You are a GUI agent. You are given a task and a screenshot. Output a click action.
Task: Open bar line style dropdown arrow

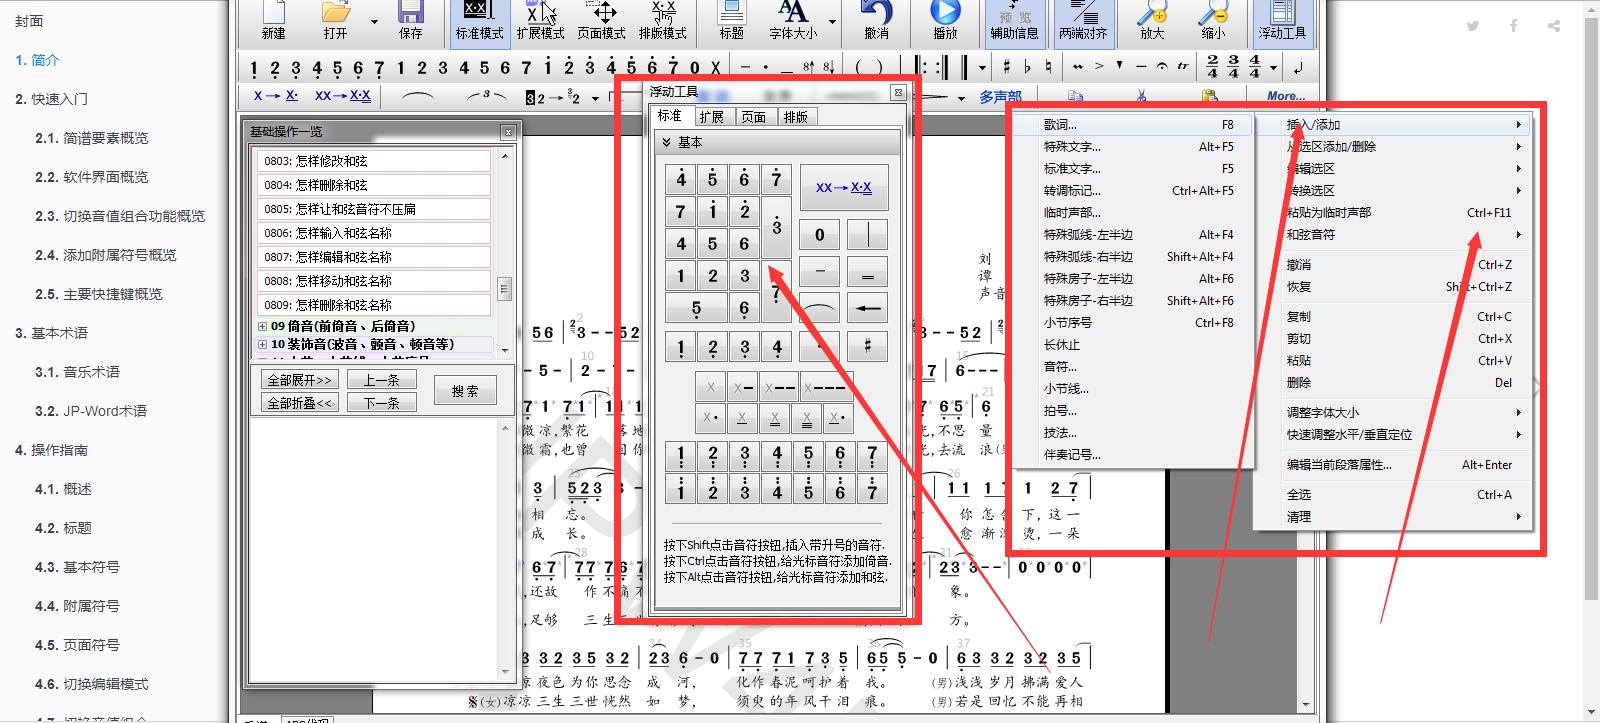982,68
